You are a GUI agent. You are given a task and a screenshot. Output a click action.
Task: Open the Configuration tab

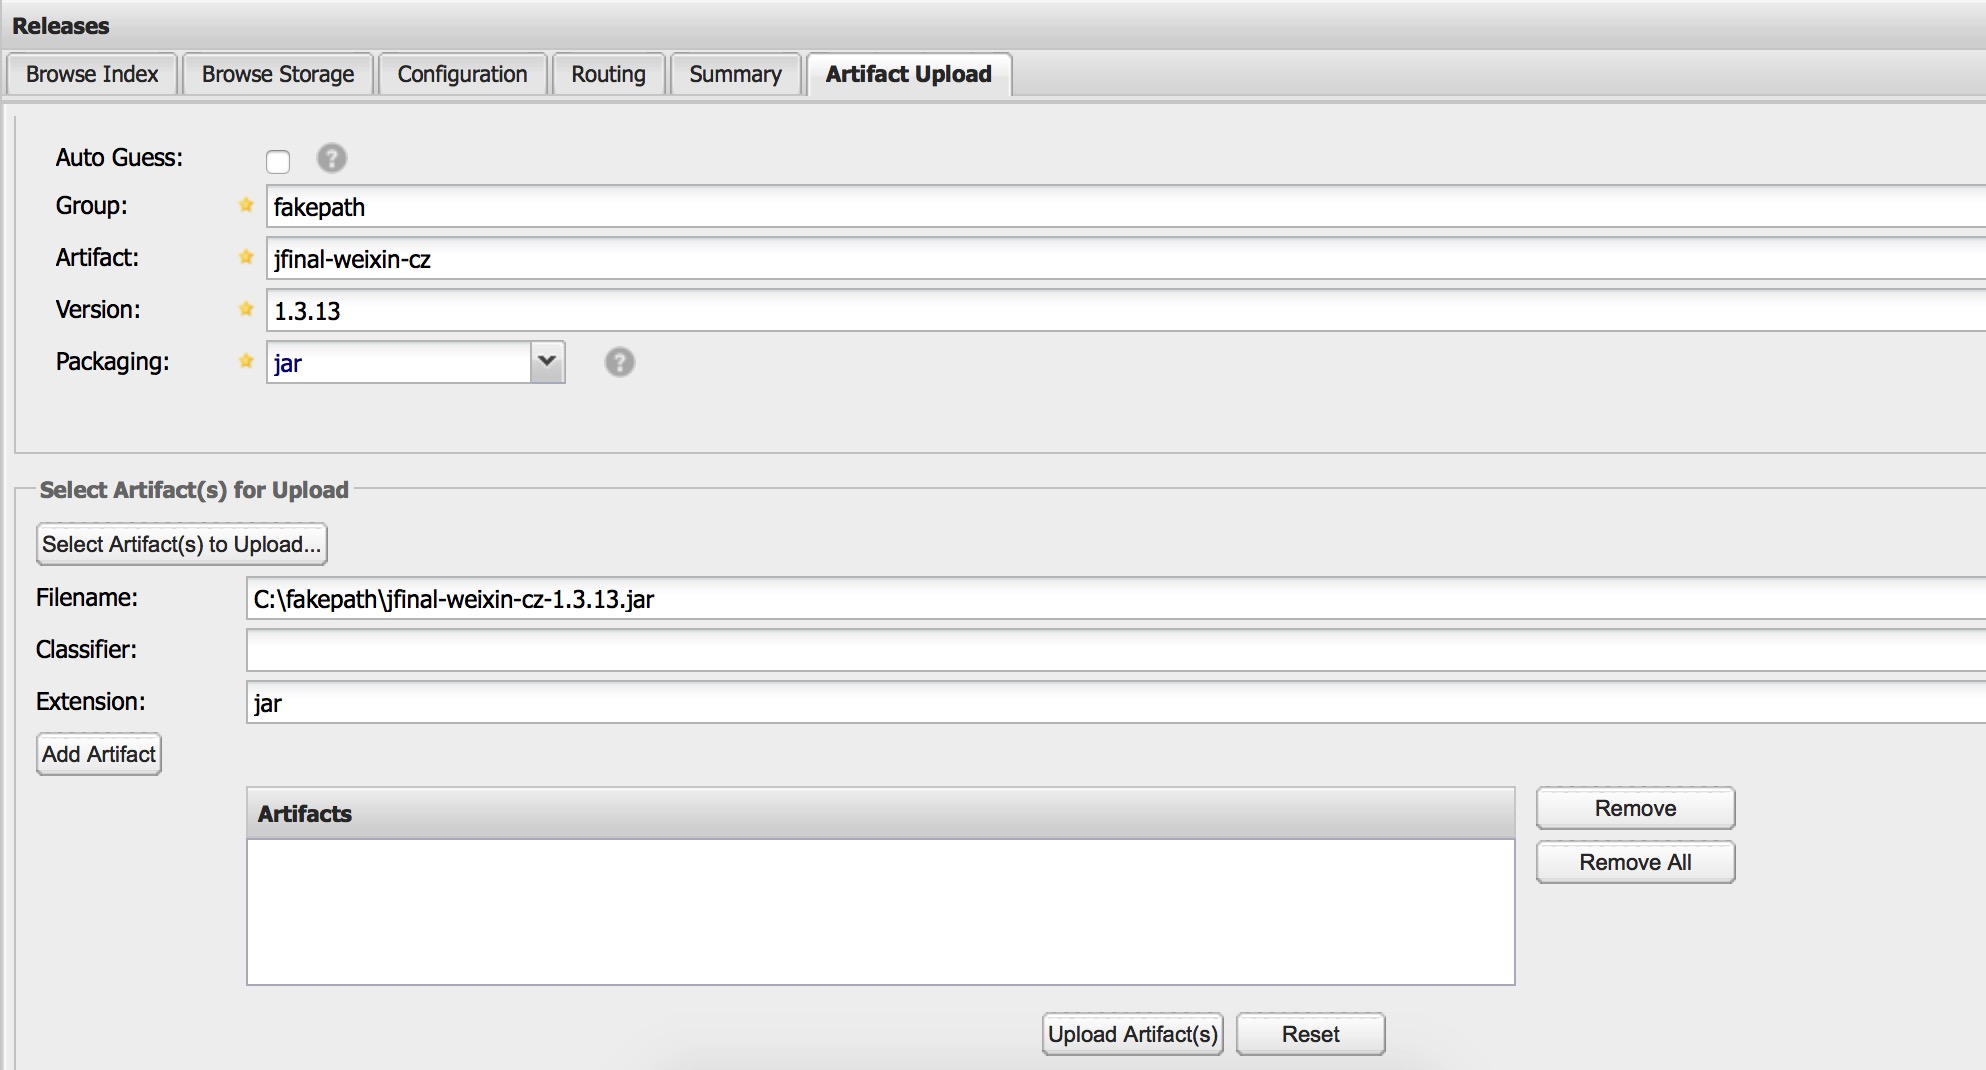(x=462, y=73)
